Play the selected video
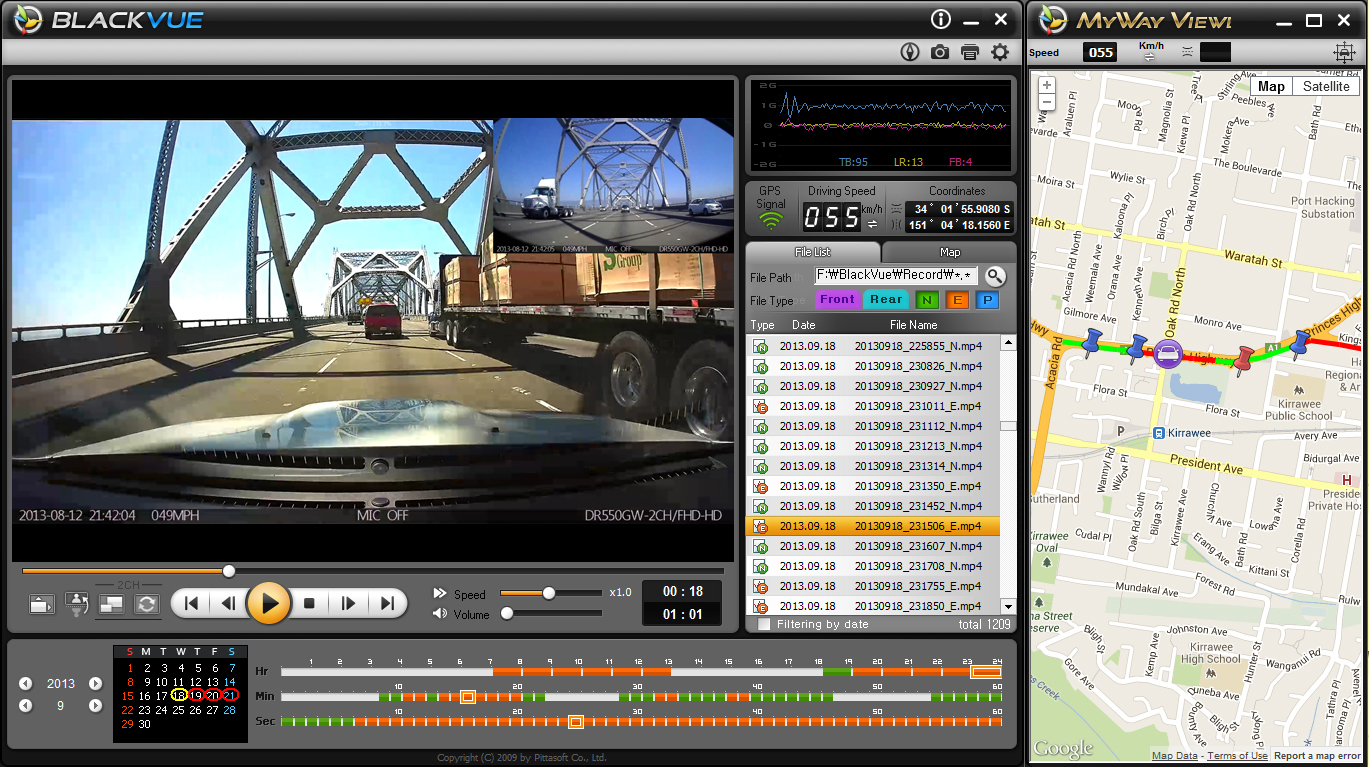 pyautogui.click(x=268, y=603)
